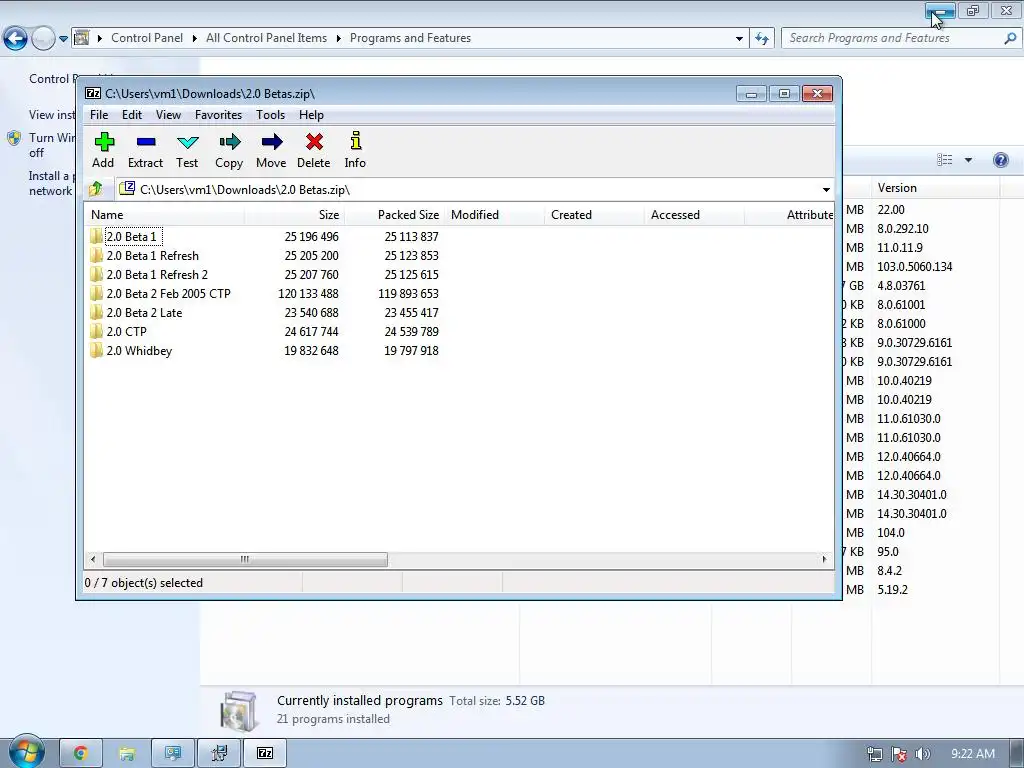Click Programs and Features breadcrumb
1024x768 pixels.
tap(410, 38)
